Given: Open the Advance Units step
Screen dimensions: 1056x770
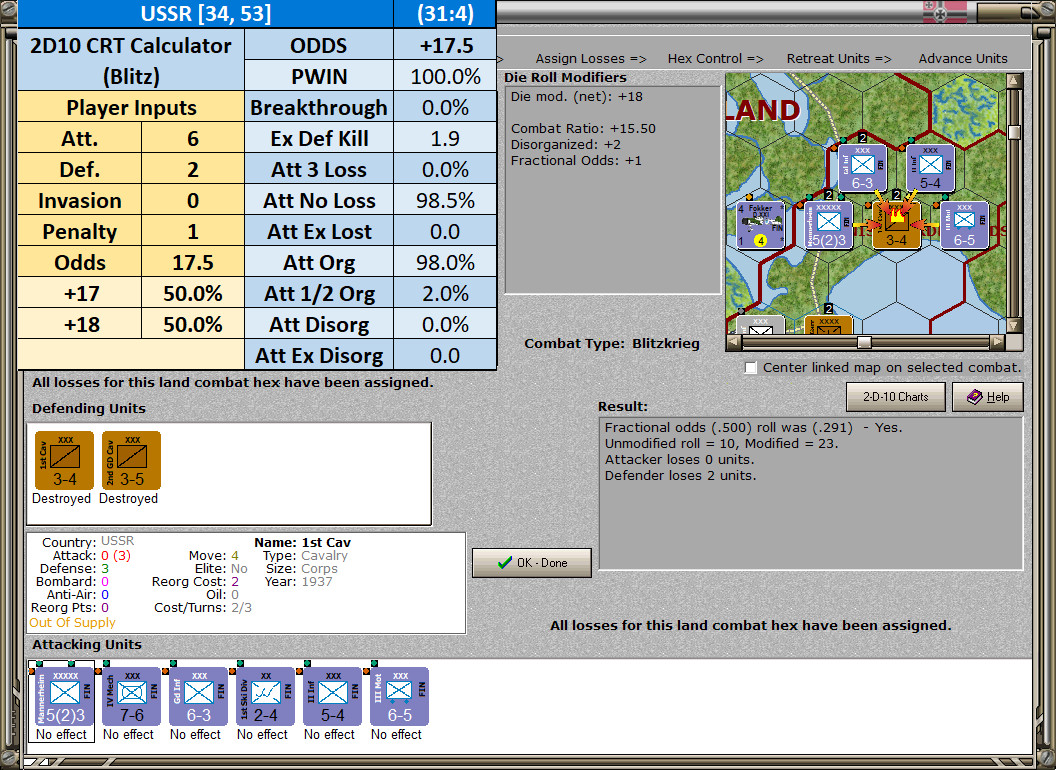Looking at the screenshot, I should point(963,59).
